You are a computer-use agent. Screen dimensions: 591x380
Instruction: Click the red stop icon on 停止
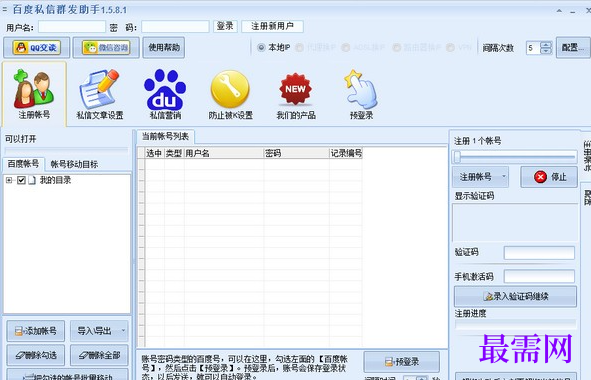click(x=540, y=177)
